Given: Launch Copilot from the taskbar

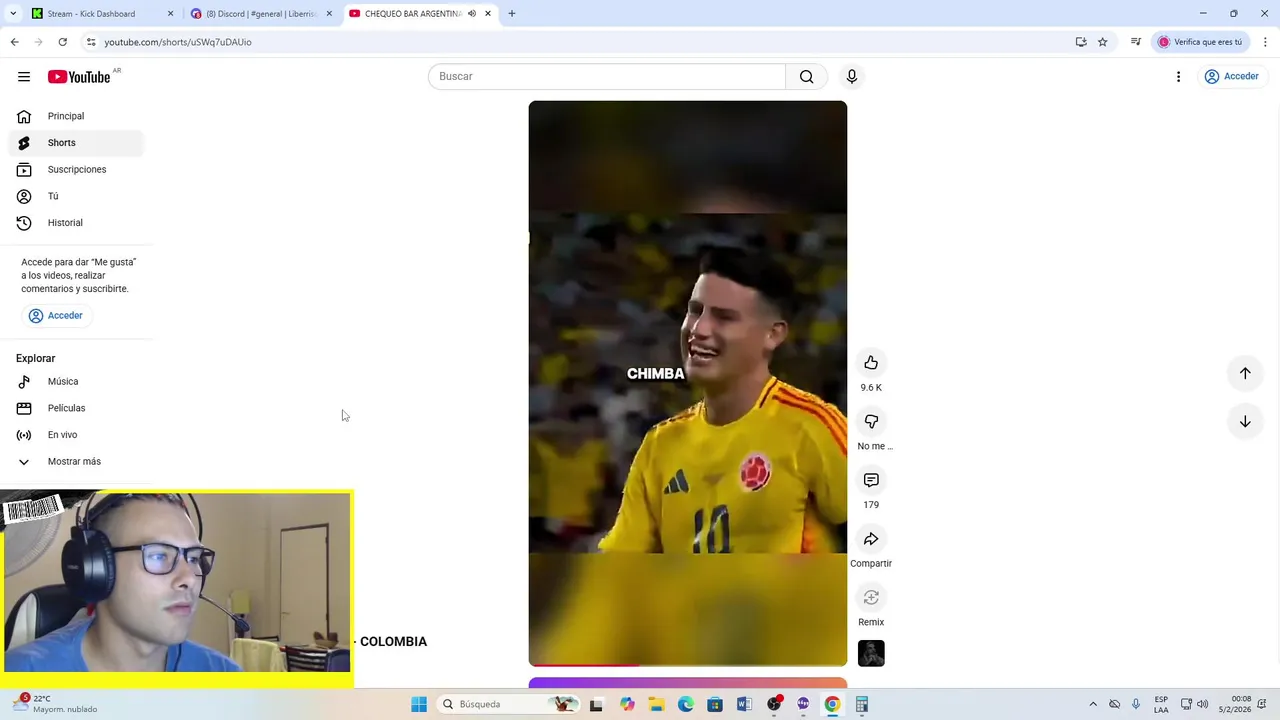Looking at the screenshot, I should click(x=627, y=704).
